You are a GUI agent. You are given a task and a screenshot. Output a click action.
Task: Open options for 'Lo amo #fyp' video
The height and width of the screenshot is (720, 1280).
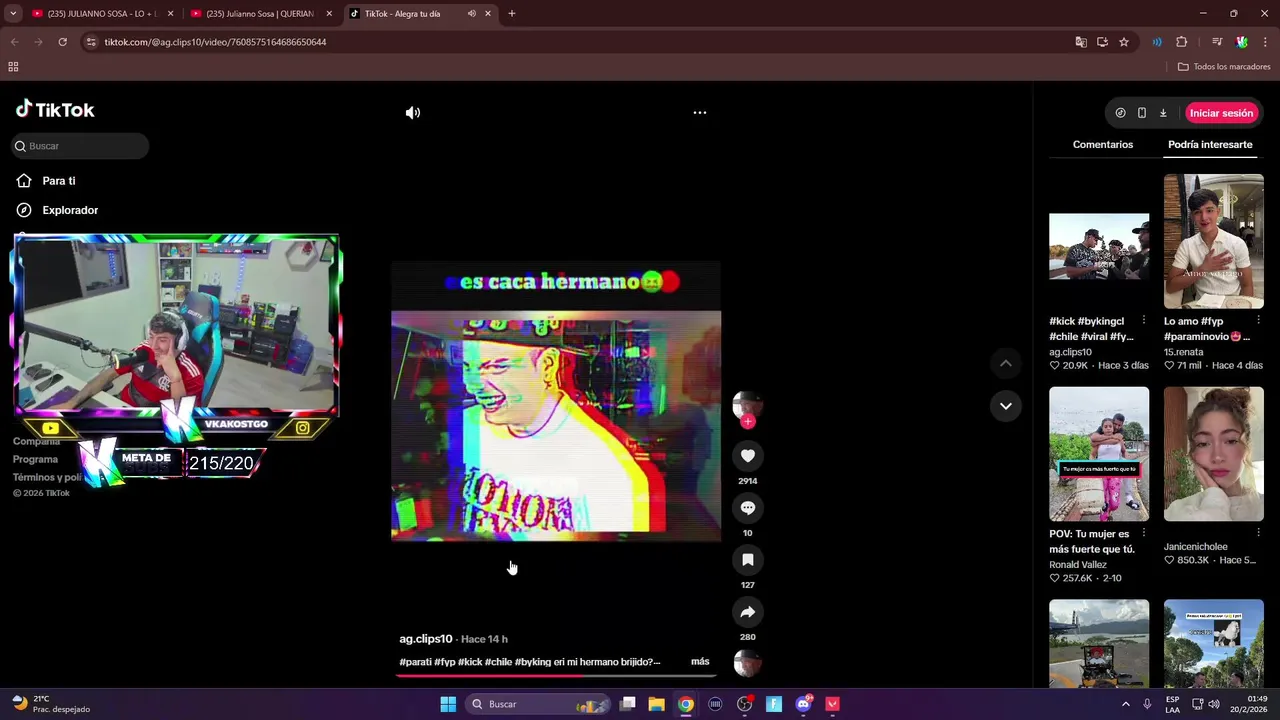pos(1258,321)
